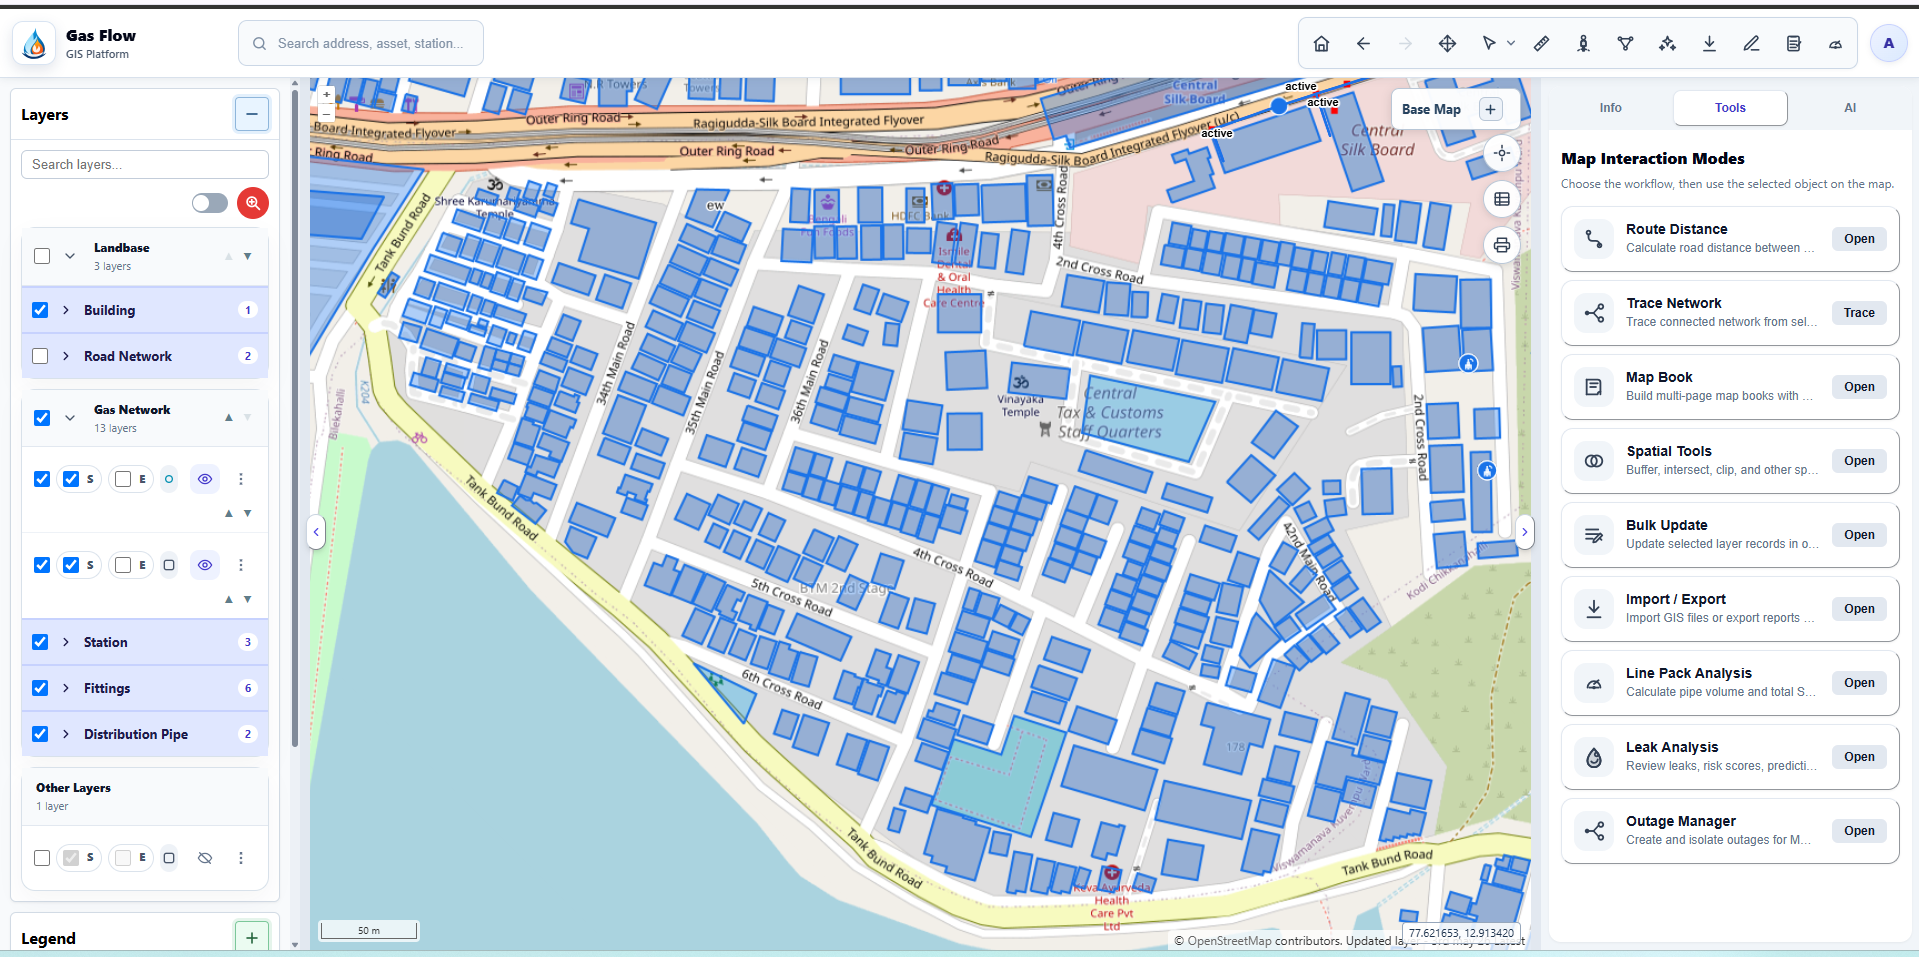Open the user avatar 'A' menu
Viewport: 1919px width, 957px height.
(1888, 43)
